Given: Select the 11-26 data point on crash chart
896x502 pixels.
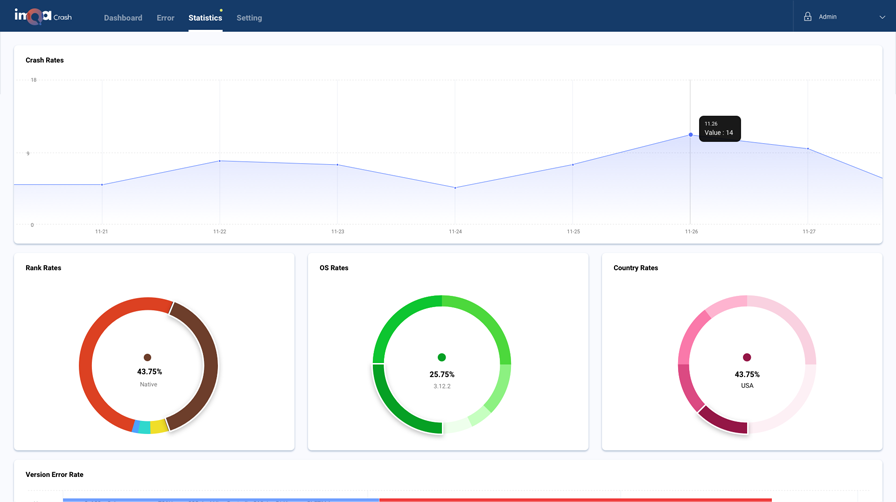Looking at the screenshot, I should pos(690,135).
